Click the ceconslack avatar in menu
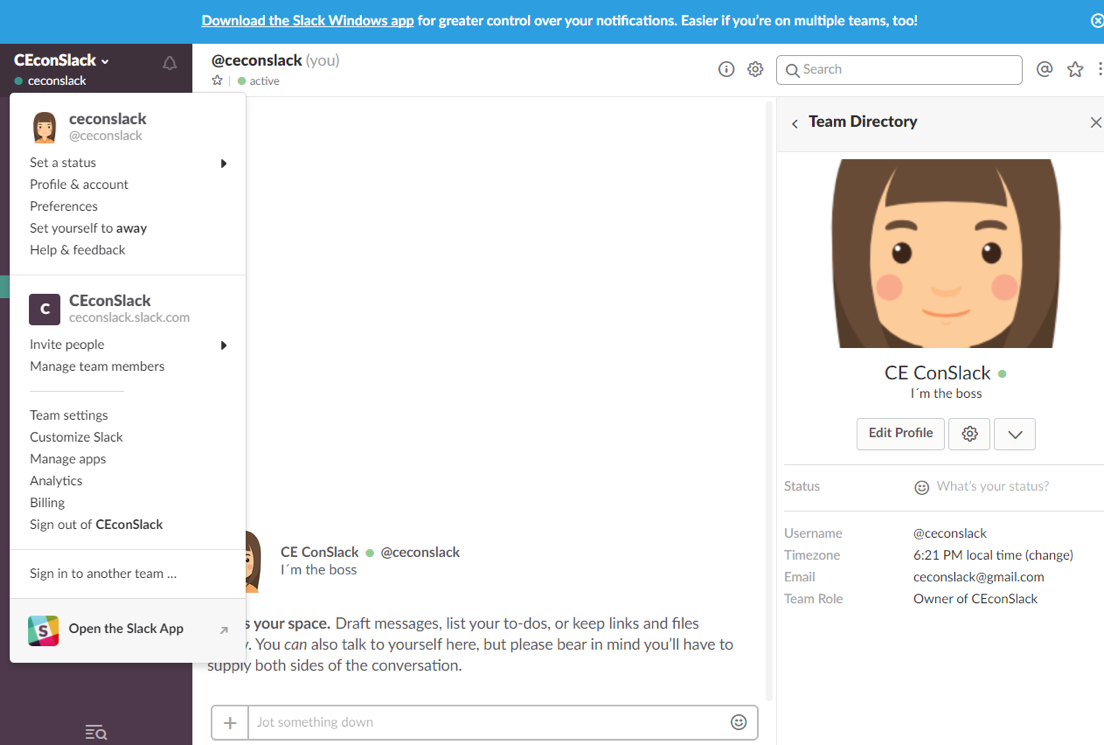1104x745 pixels. (x=44, y=127)
